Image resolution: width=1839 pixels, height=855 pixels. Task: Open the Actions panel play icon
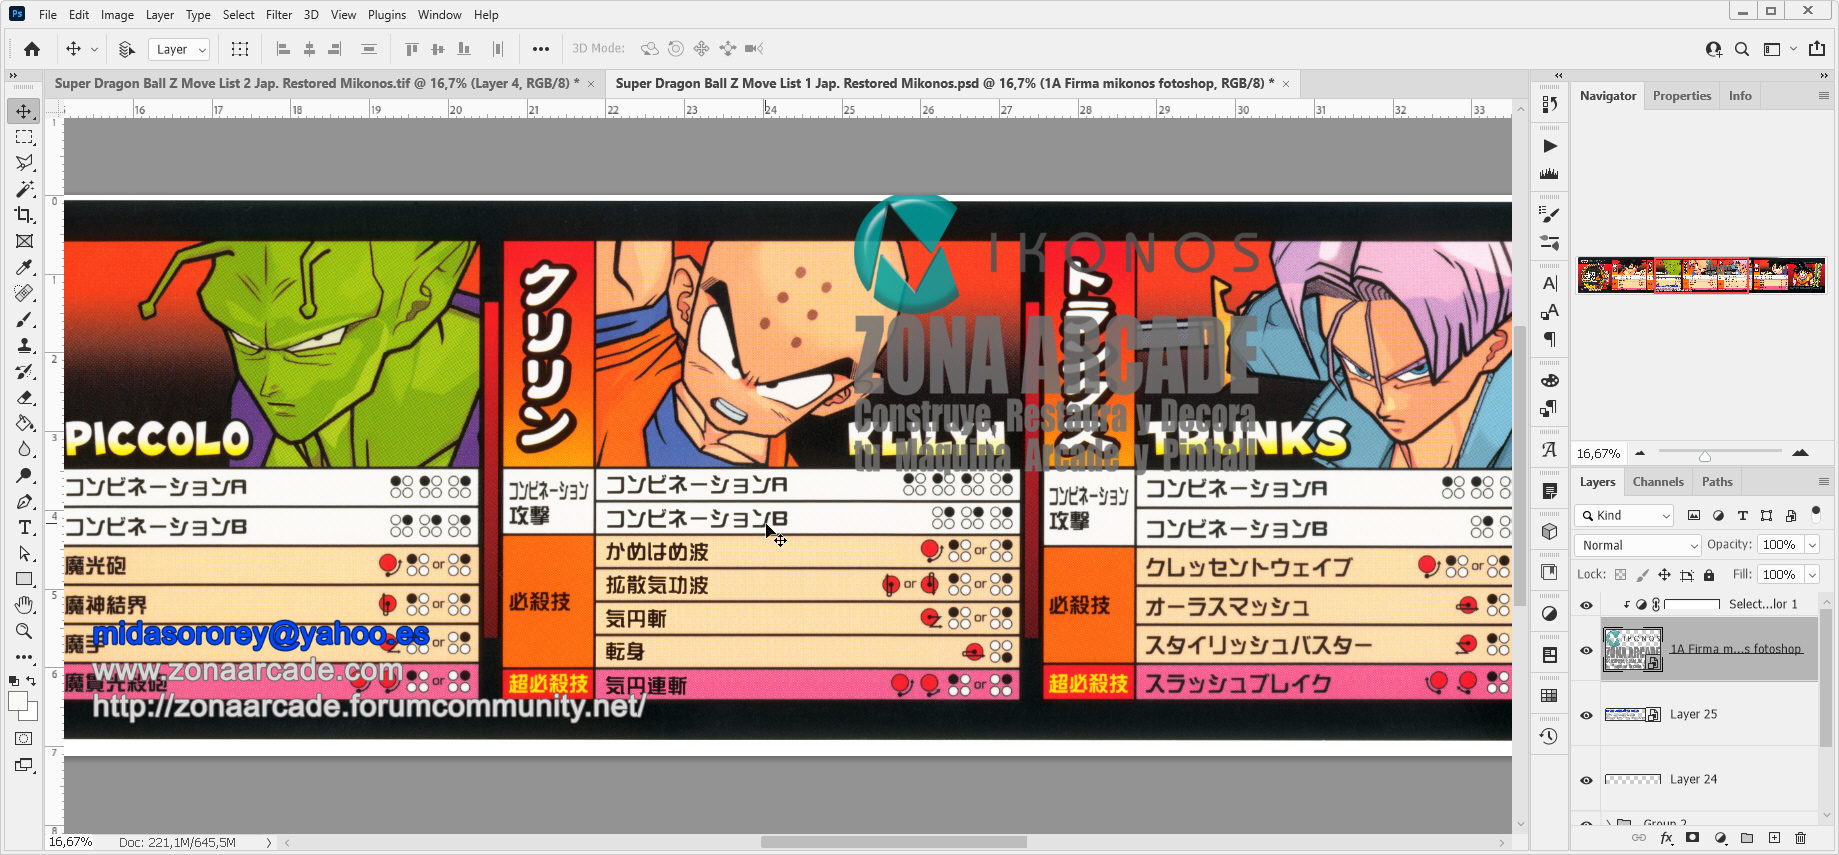(1549, 146)
